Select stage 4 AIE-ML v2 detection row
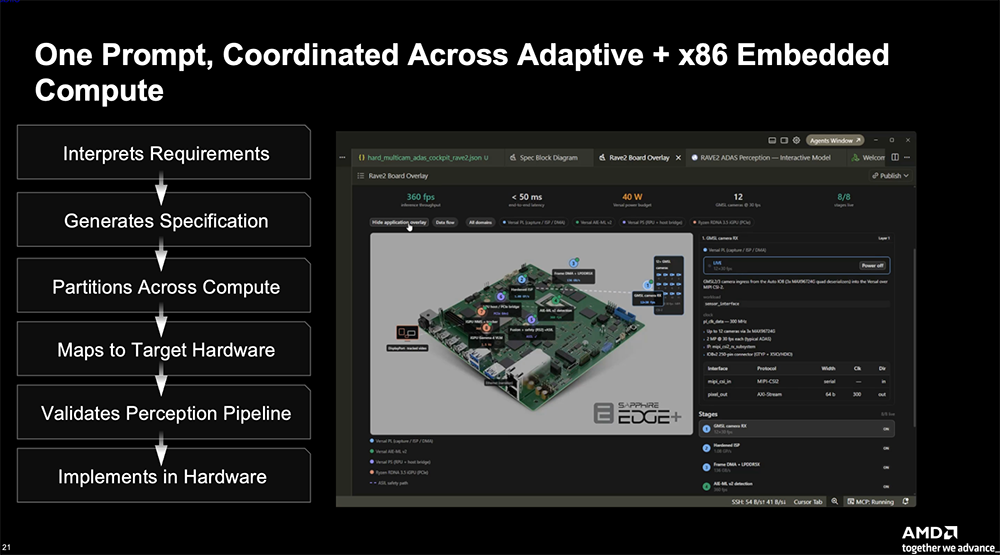This screenshot has height=555, width=1000. (796, 486)
